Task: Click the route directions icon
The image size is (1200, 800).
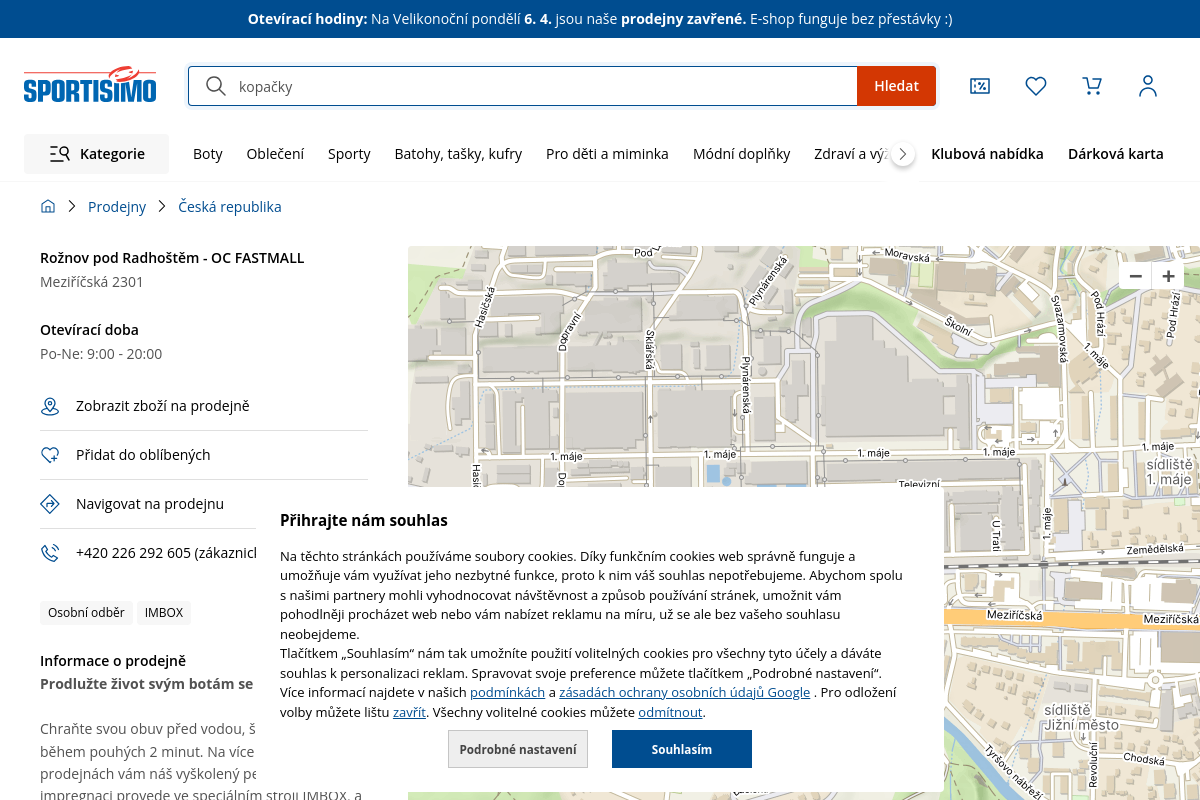Action: coord(50,504)
